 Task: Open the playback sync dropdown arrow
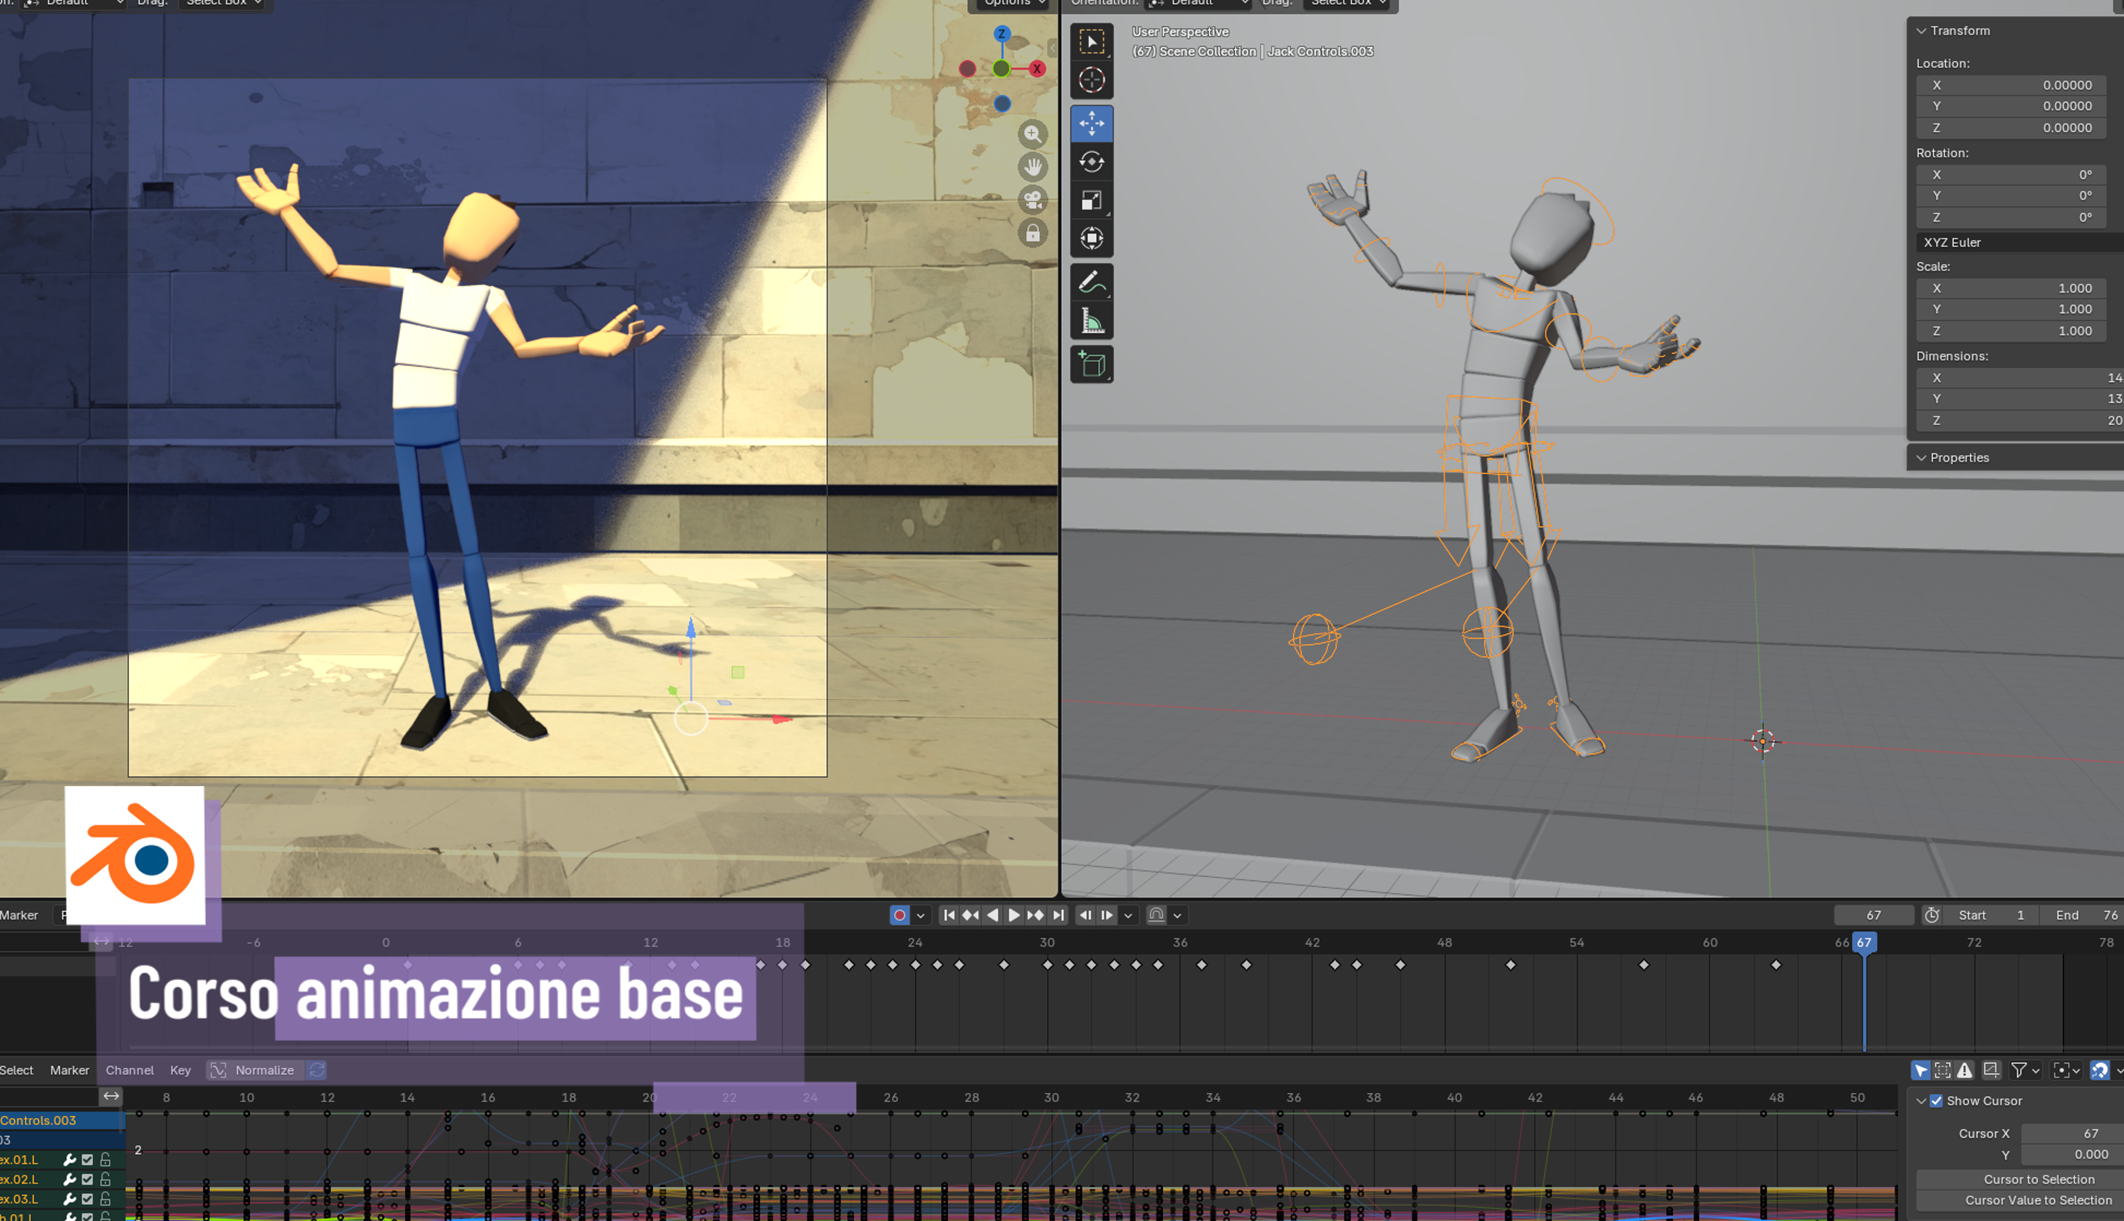pyautogui.click(x=1128, y=915)
